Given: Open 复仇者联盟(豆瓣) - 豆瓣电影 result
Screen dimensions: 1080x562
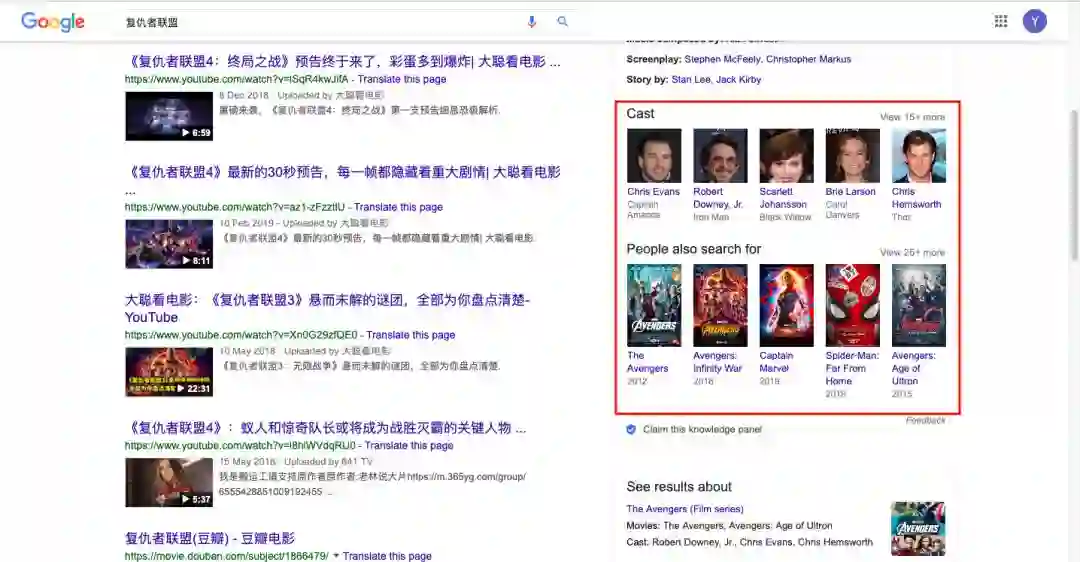Looking at the screenshot, I should tap(209, 539).
